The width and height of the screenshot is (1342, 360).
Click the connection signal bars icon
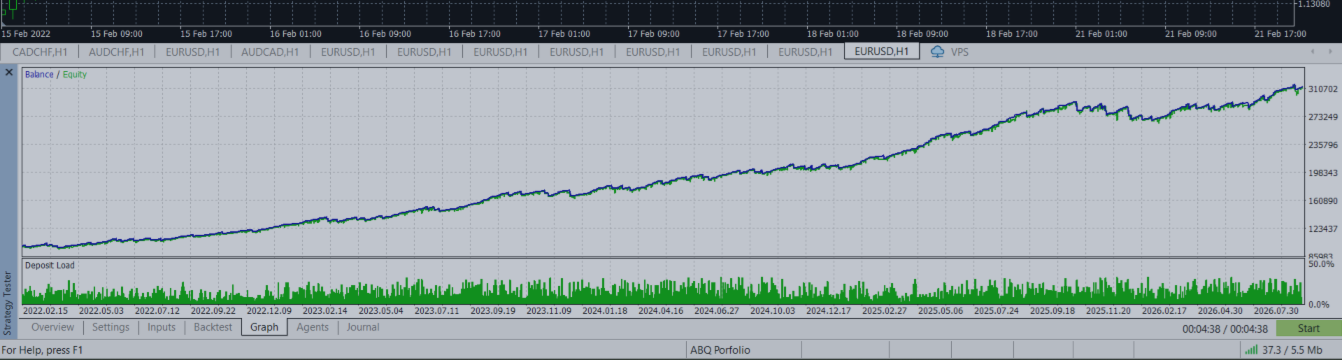click(x=1250, y=349)
